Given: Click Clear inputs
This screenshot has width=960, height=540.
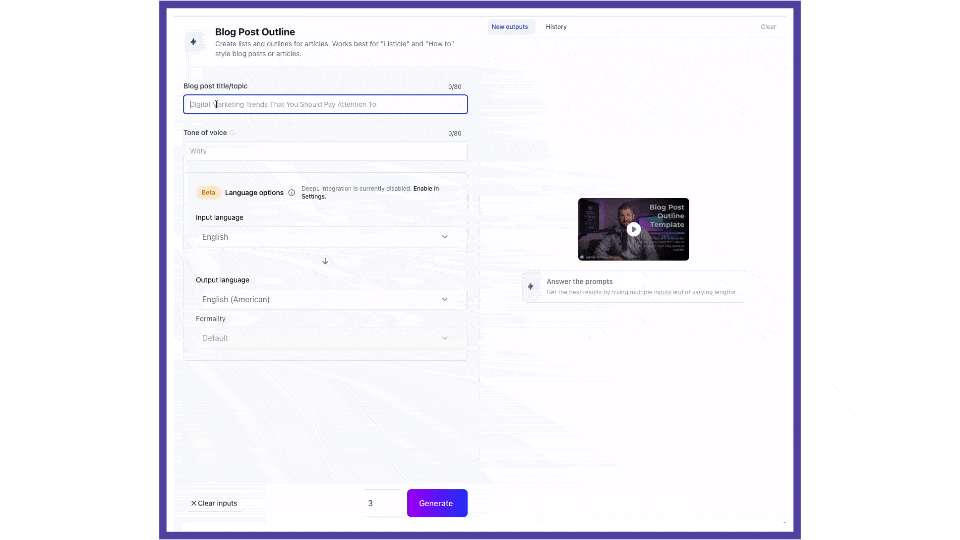Looking at the screenshot, I should (x=214, y=503).
